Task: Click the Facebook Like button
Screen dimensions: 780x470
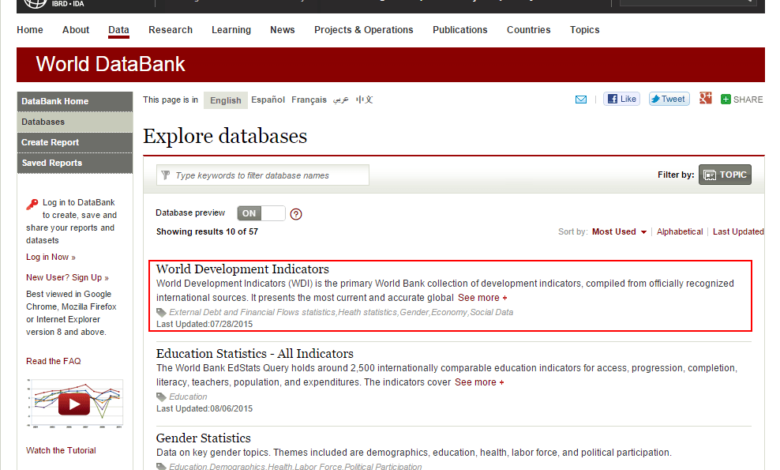Action: coord(622,99)
